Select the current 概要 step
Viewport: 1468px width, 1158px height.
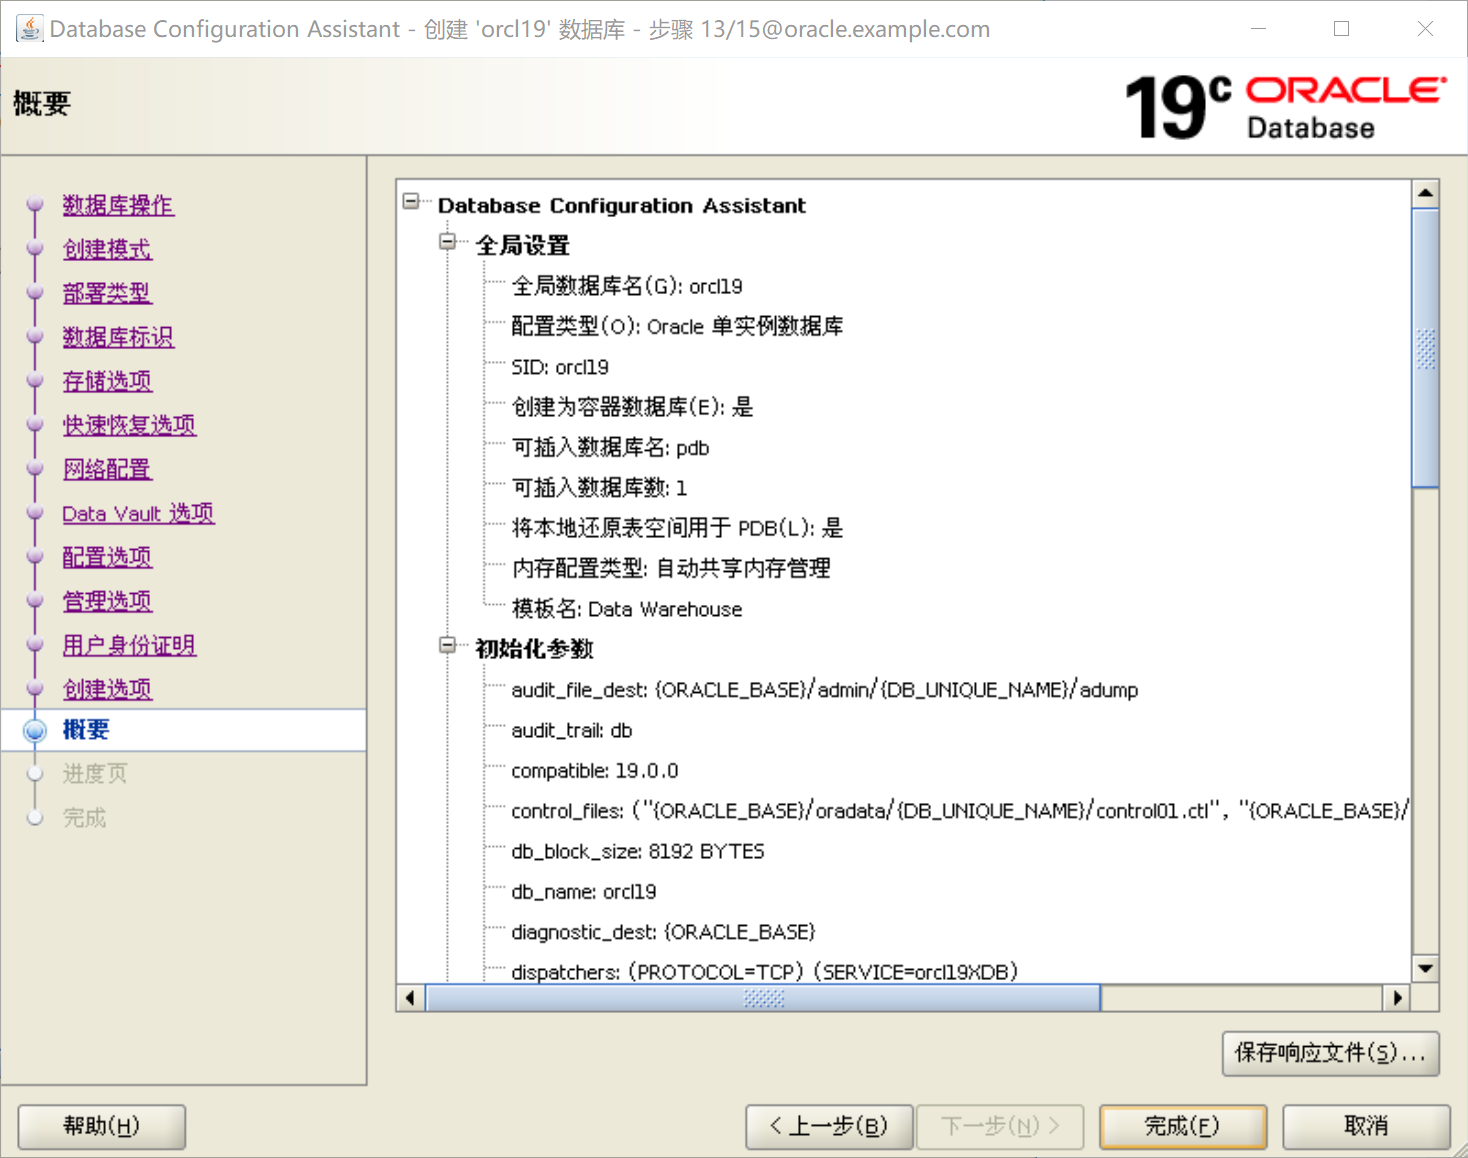click(85, 730)
